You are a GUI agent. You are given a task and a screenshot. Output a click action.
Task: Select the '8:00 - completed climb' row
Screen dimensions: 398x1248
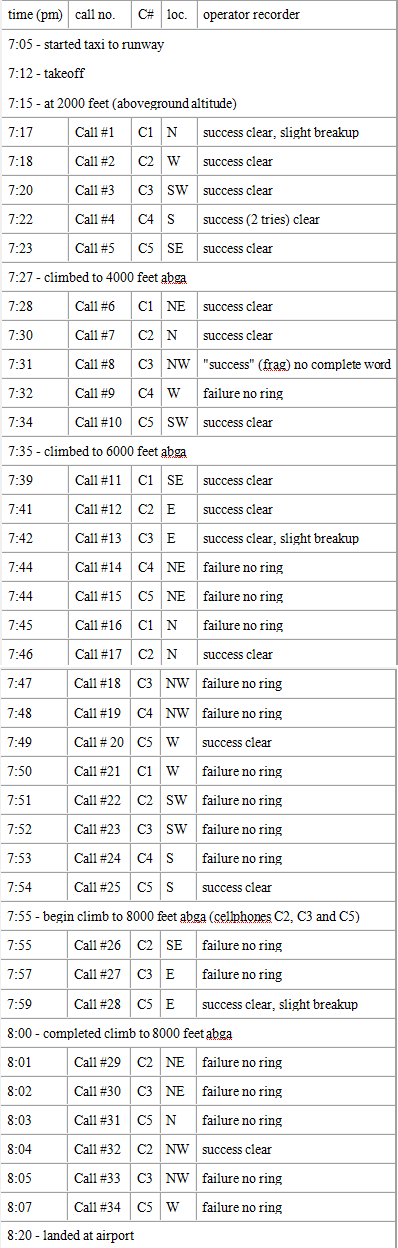click(x=199, y=1033)
